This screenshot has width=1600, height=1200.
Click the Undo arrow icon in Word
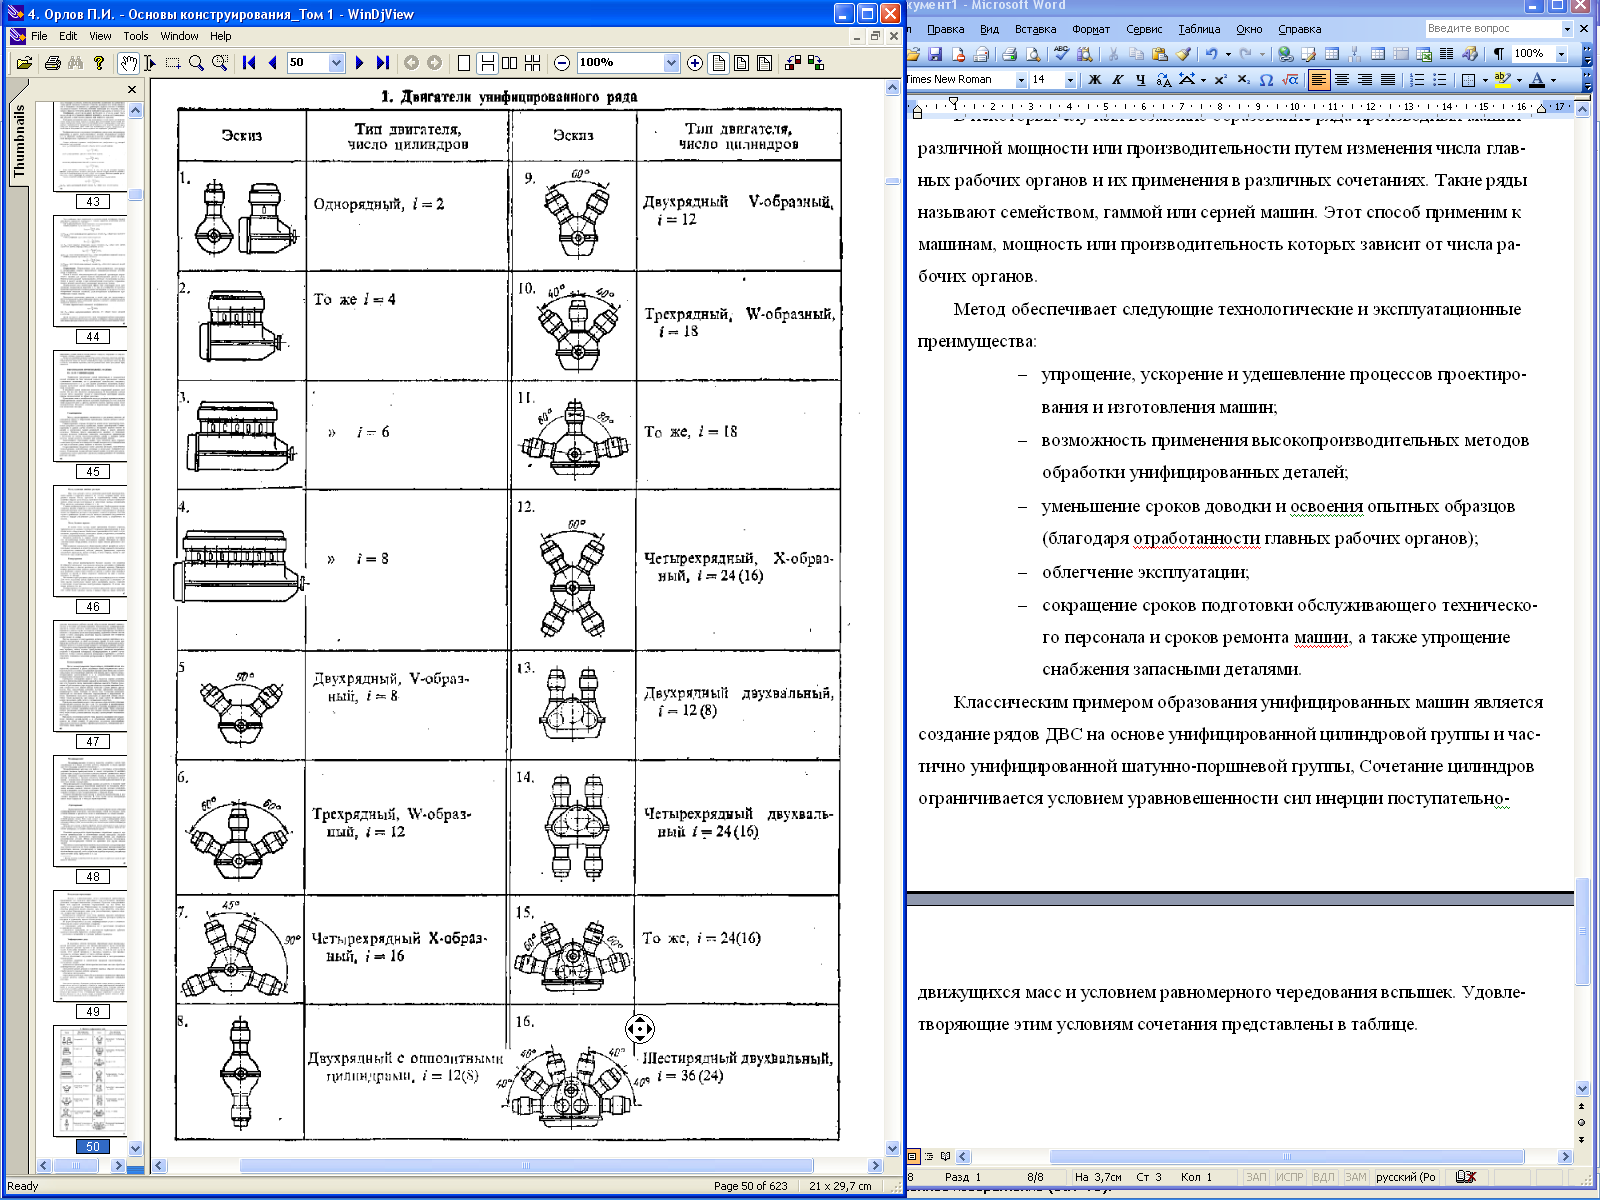[x=1211, y=54]
